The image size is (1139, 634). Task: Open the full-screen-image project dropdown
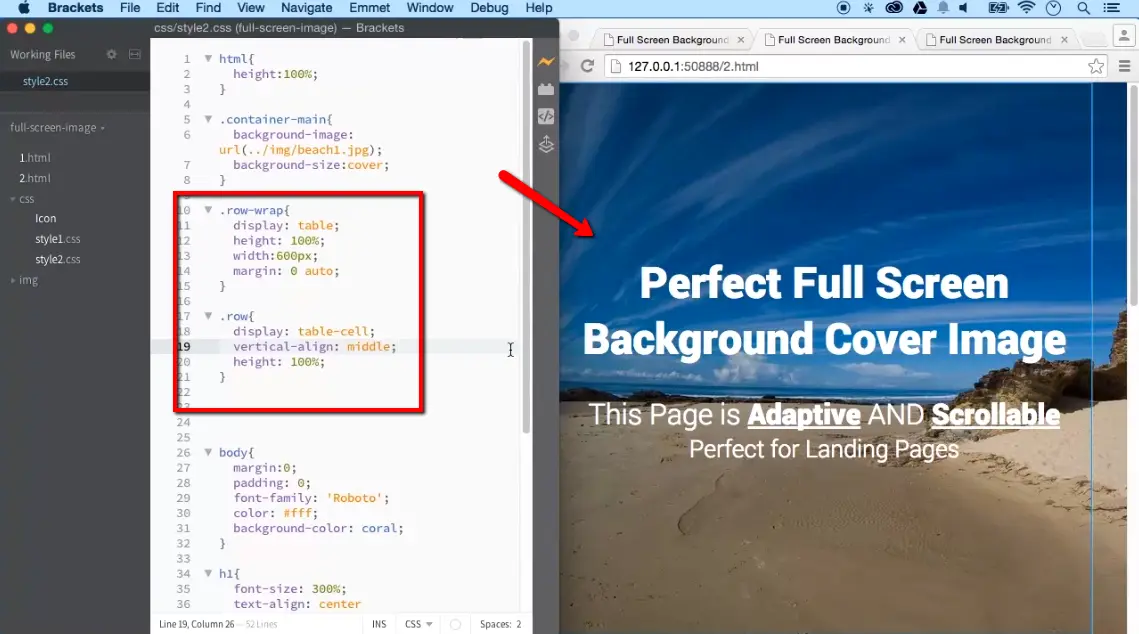57,128
